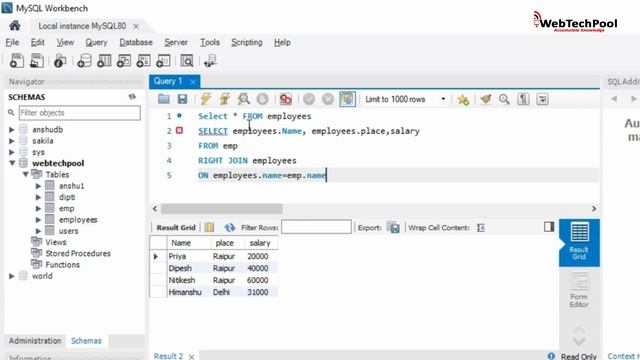
Task: Expand the anshudb schema
Action: tap(11, 130)
